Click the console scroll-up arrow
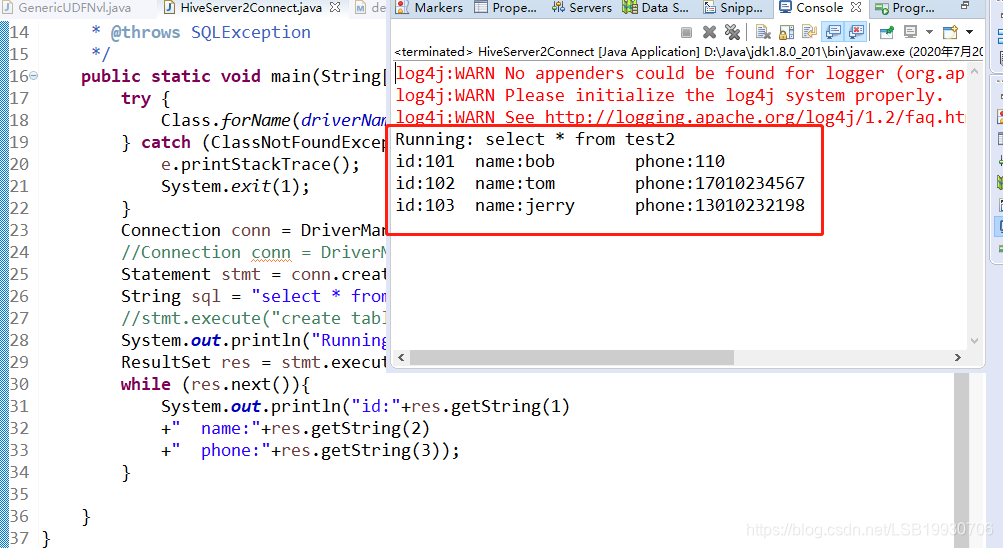The image size is (1003, 548). tap(974, 72)
